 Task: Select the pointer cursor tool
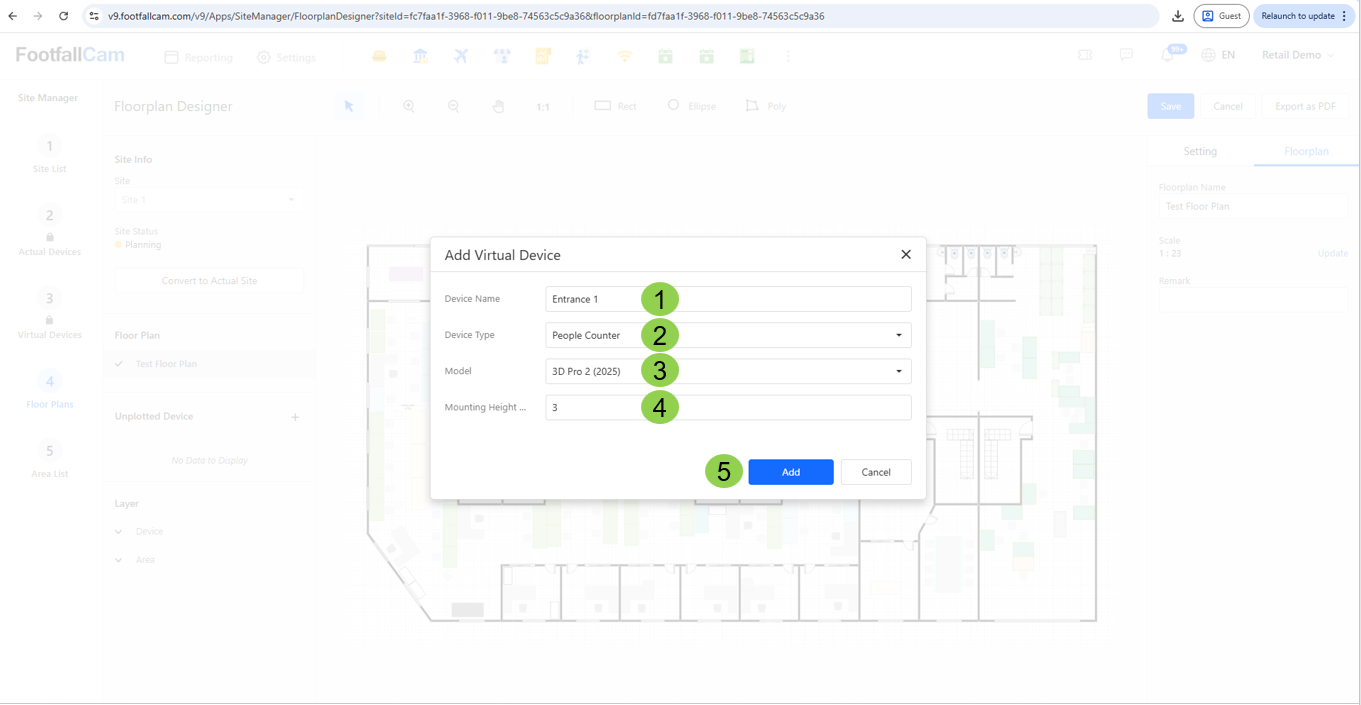[x=349, y=106]
